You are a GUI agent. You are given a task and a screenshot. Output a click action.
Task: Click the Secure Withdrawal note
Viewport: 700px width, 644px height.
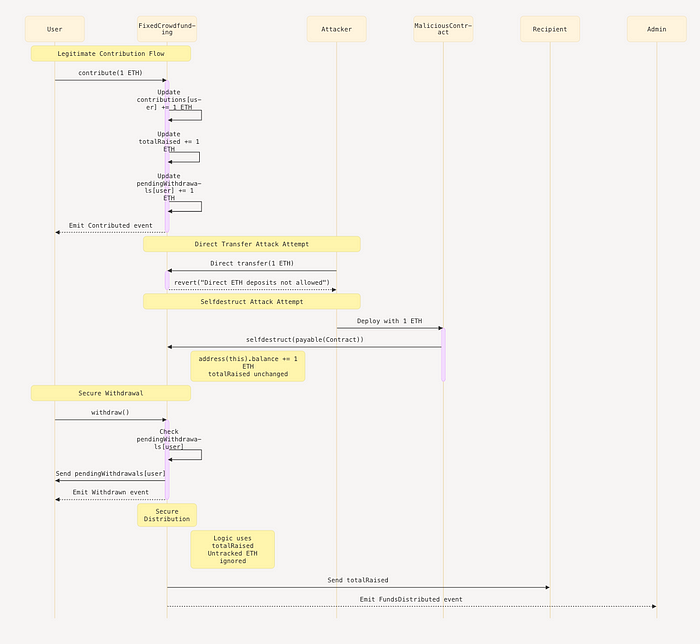(x=111, y=393)
